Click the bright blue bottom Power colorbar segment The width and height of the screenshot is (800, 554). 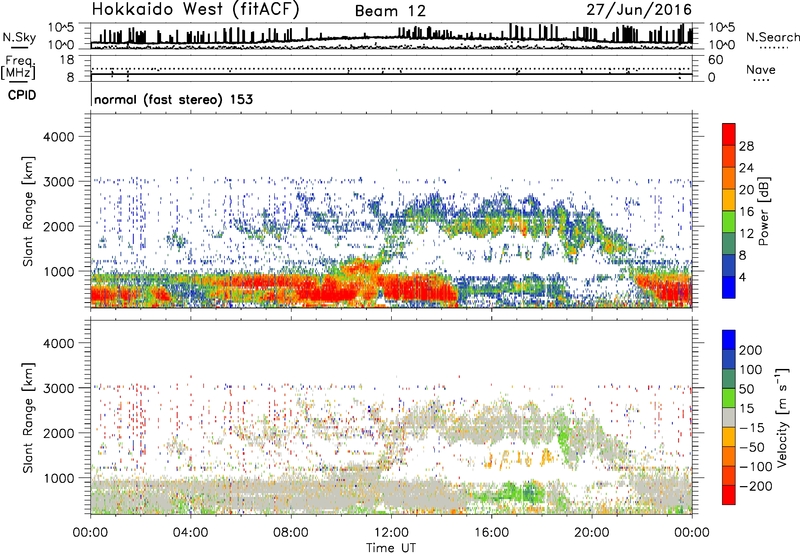click(x=729, y=287)
